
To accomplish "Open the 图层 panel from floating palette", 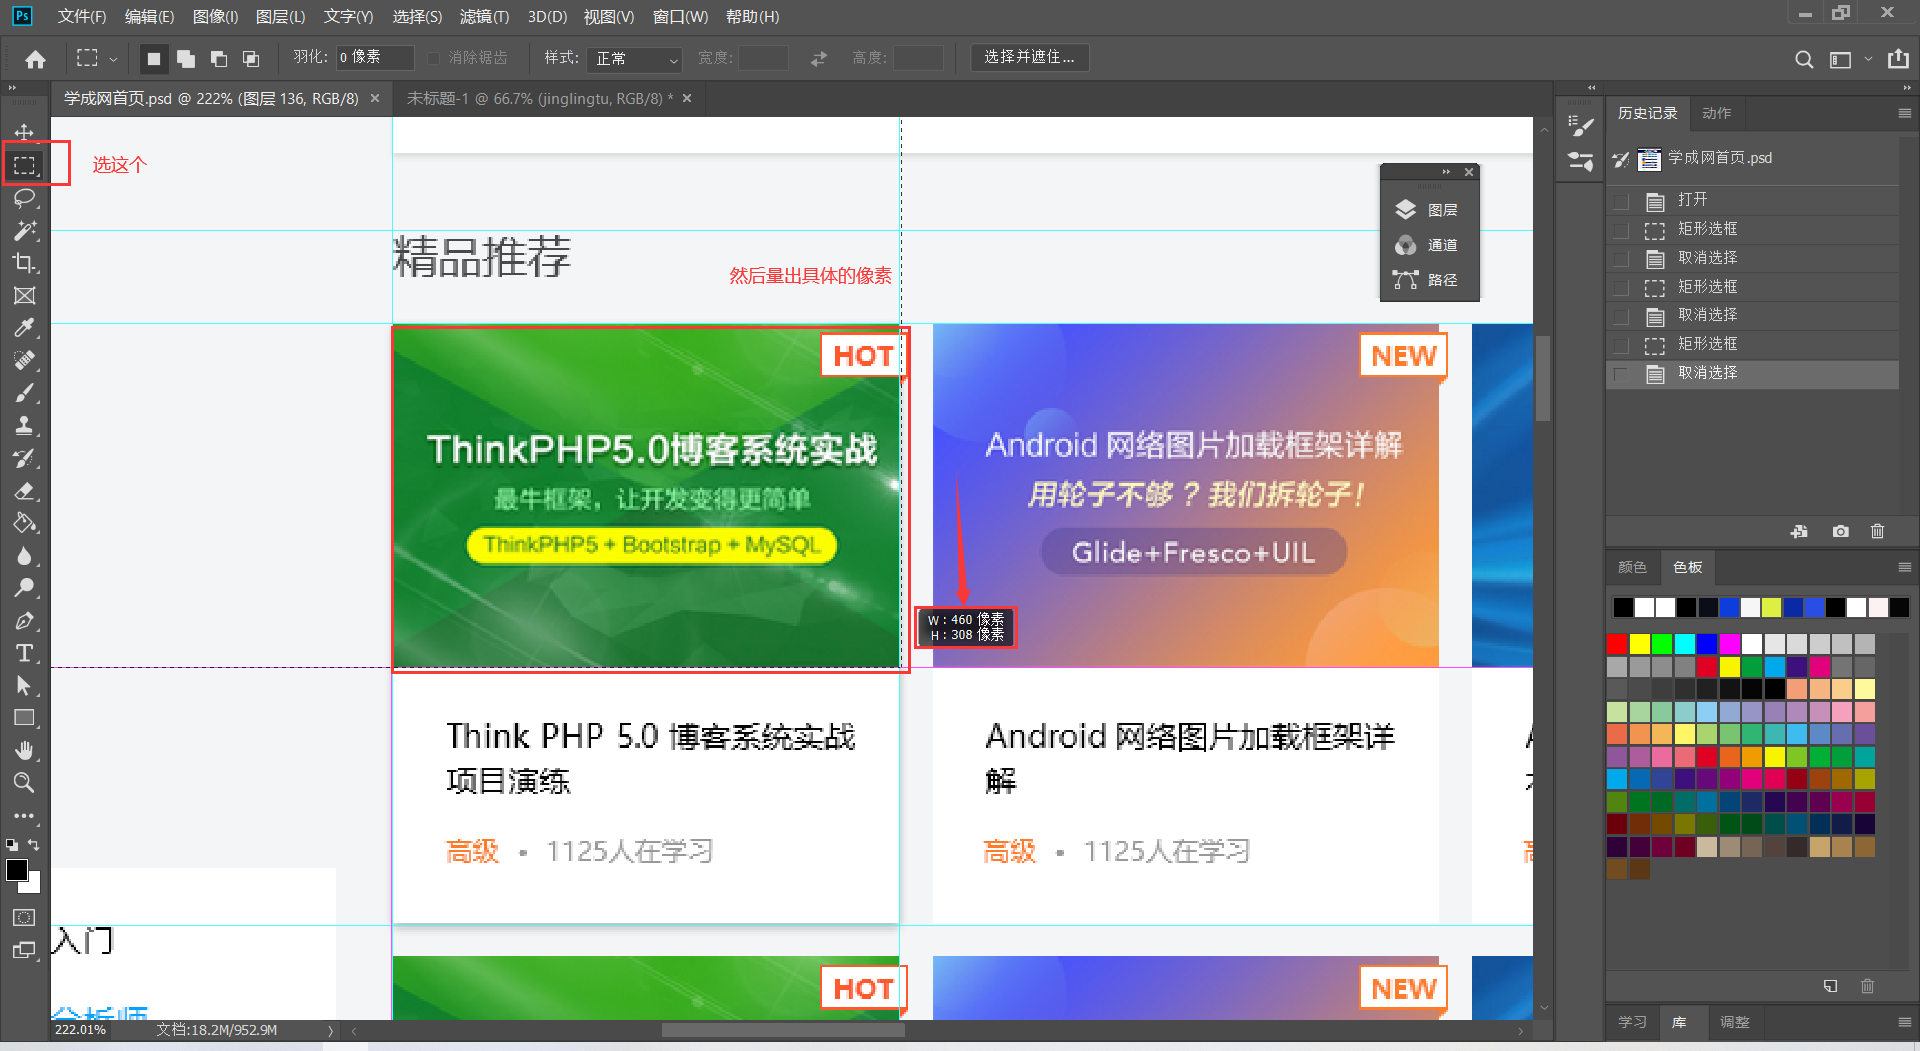I will (1426, 210).
